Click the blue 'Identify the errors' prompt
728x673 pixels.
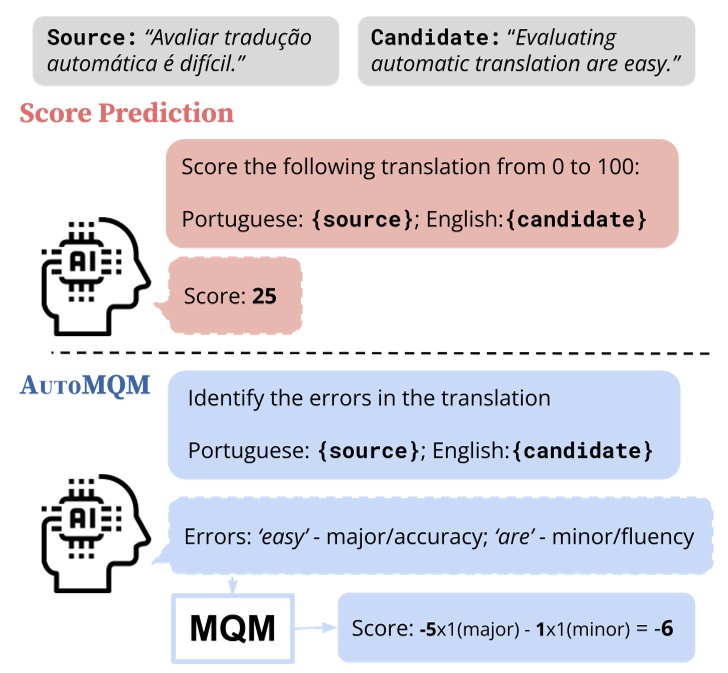(x=424, y=424)
